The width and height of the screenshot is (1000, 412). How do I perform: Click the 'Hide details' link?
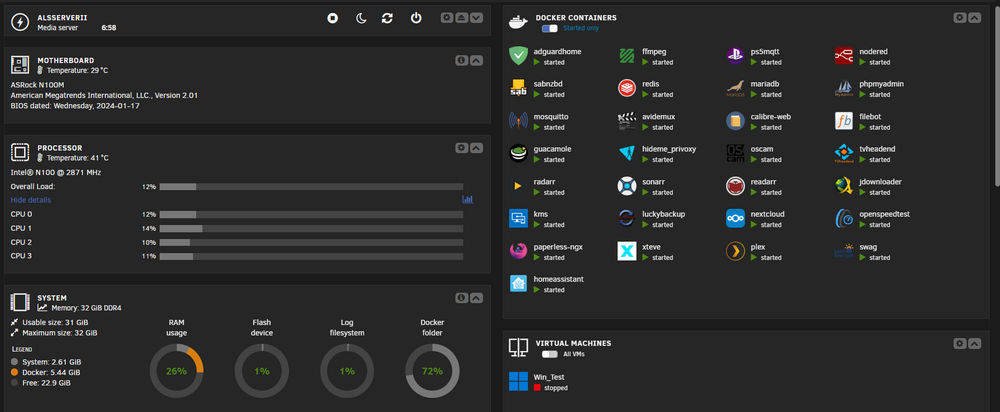point(31,200)
